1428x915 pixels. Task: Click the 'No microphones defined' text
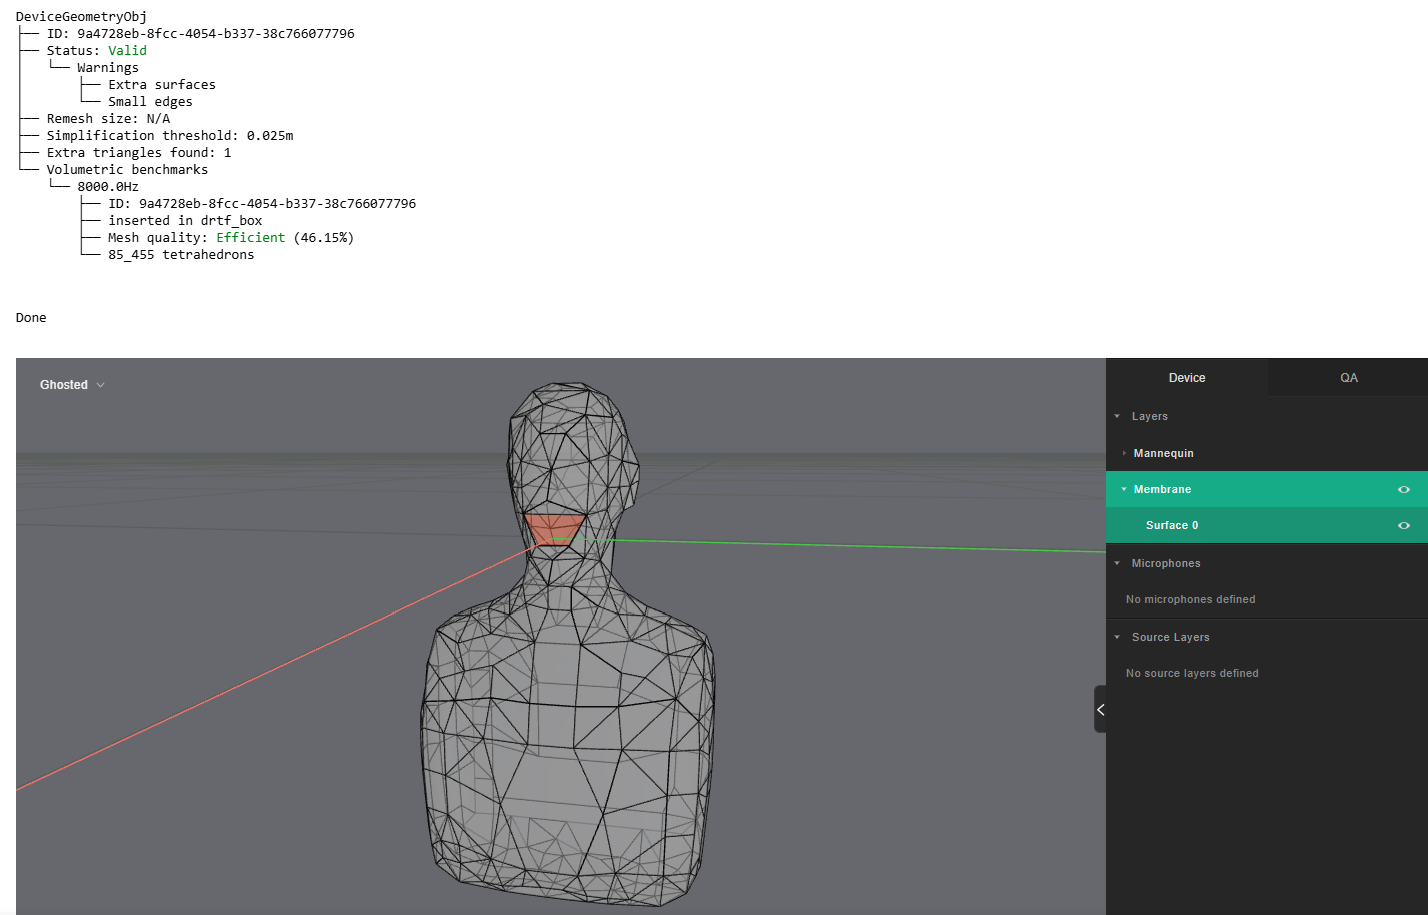(x=1190, y=599)
